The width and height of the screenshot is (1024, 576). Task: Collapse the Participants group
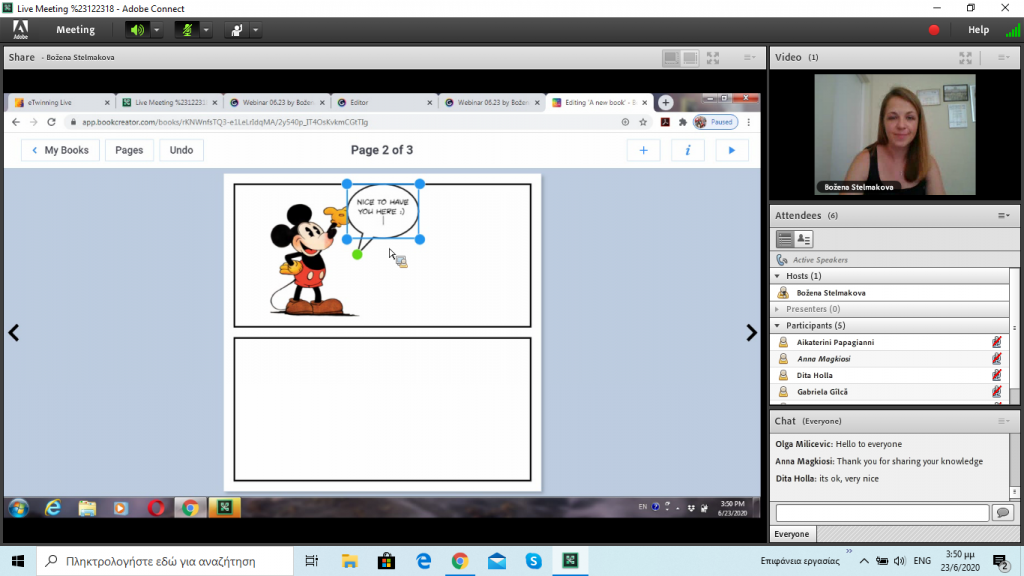click(x=777, y=325)
